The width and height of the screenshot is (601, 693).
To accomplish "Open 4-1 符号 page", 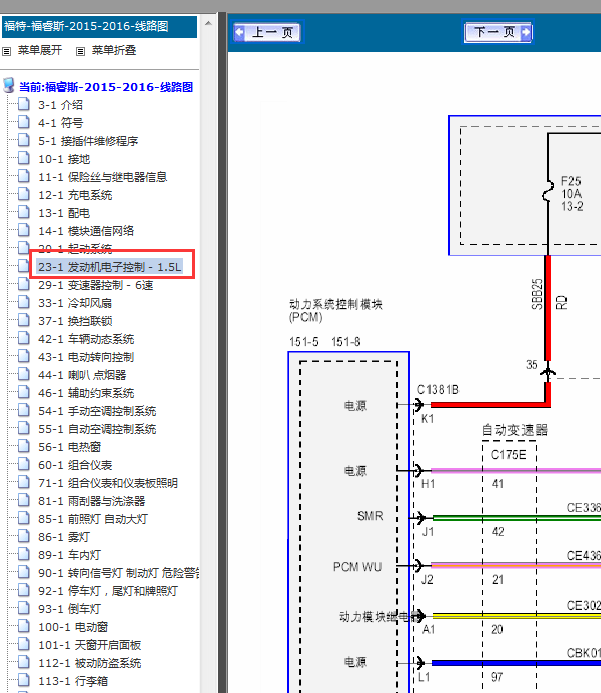I will (60, 123).
